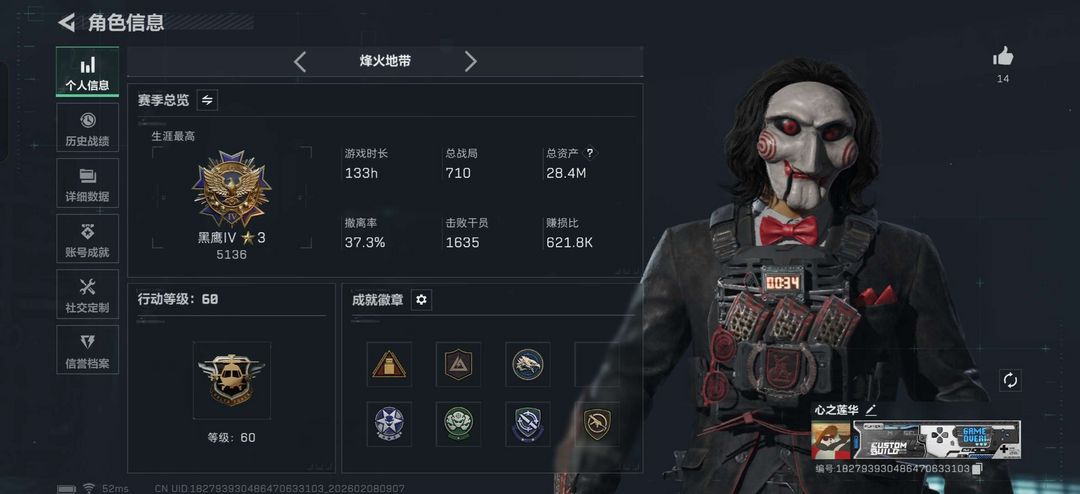This screenshot has height=494, width=1080.
Task: Open the 详细数据 tab
Action: click(87, 183)
